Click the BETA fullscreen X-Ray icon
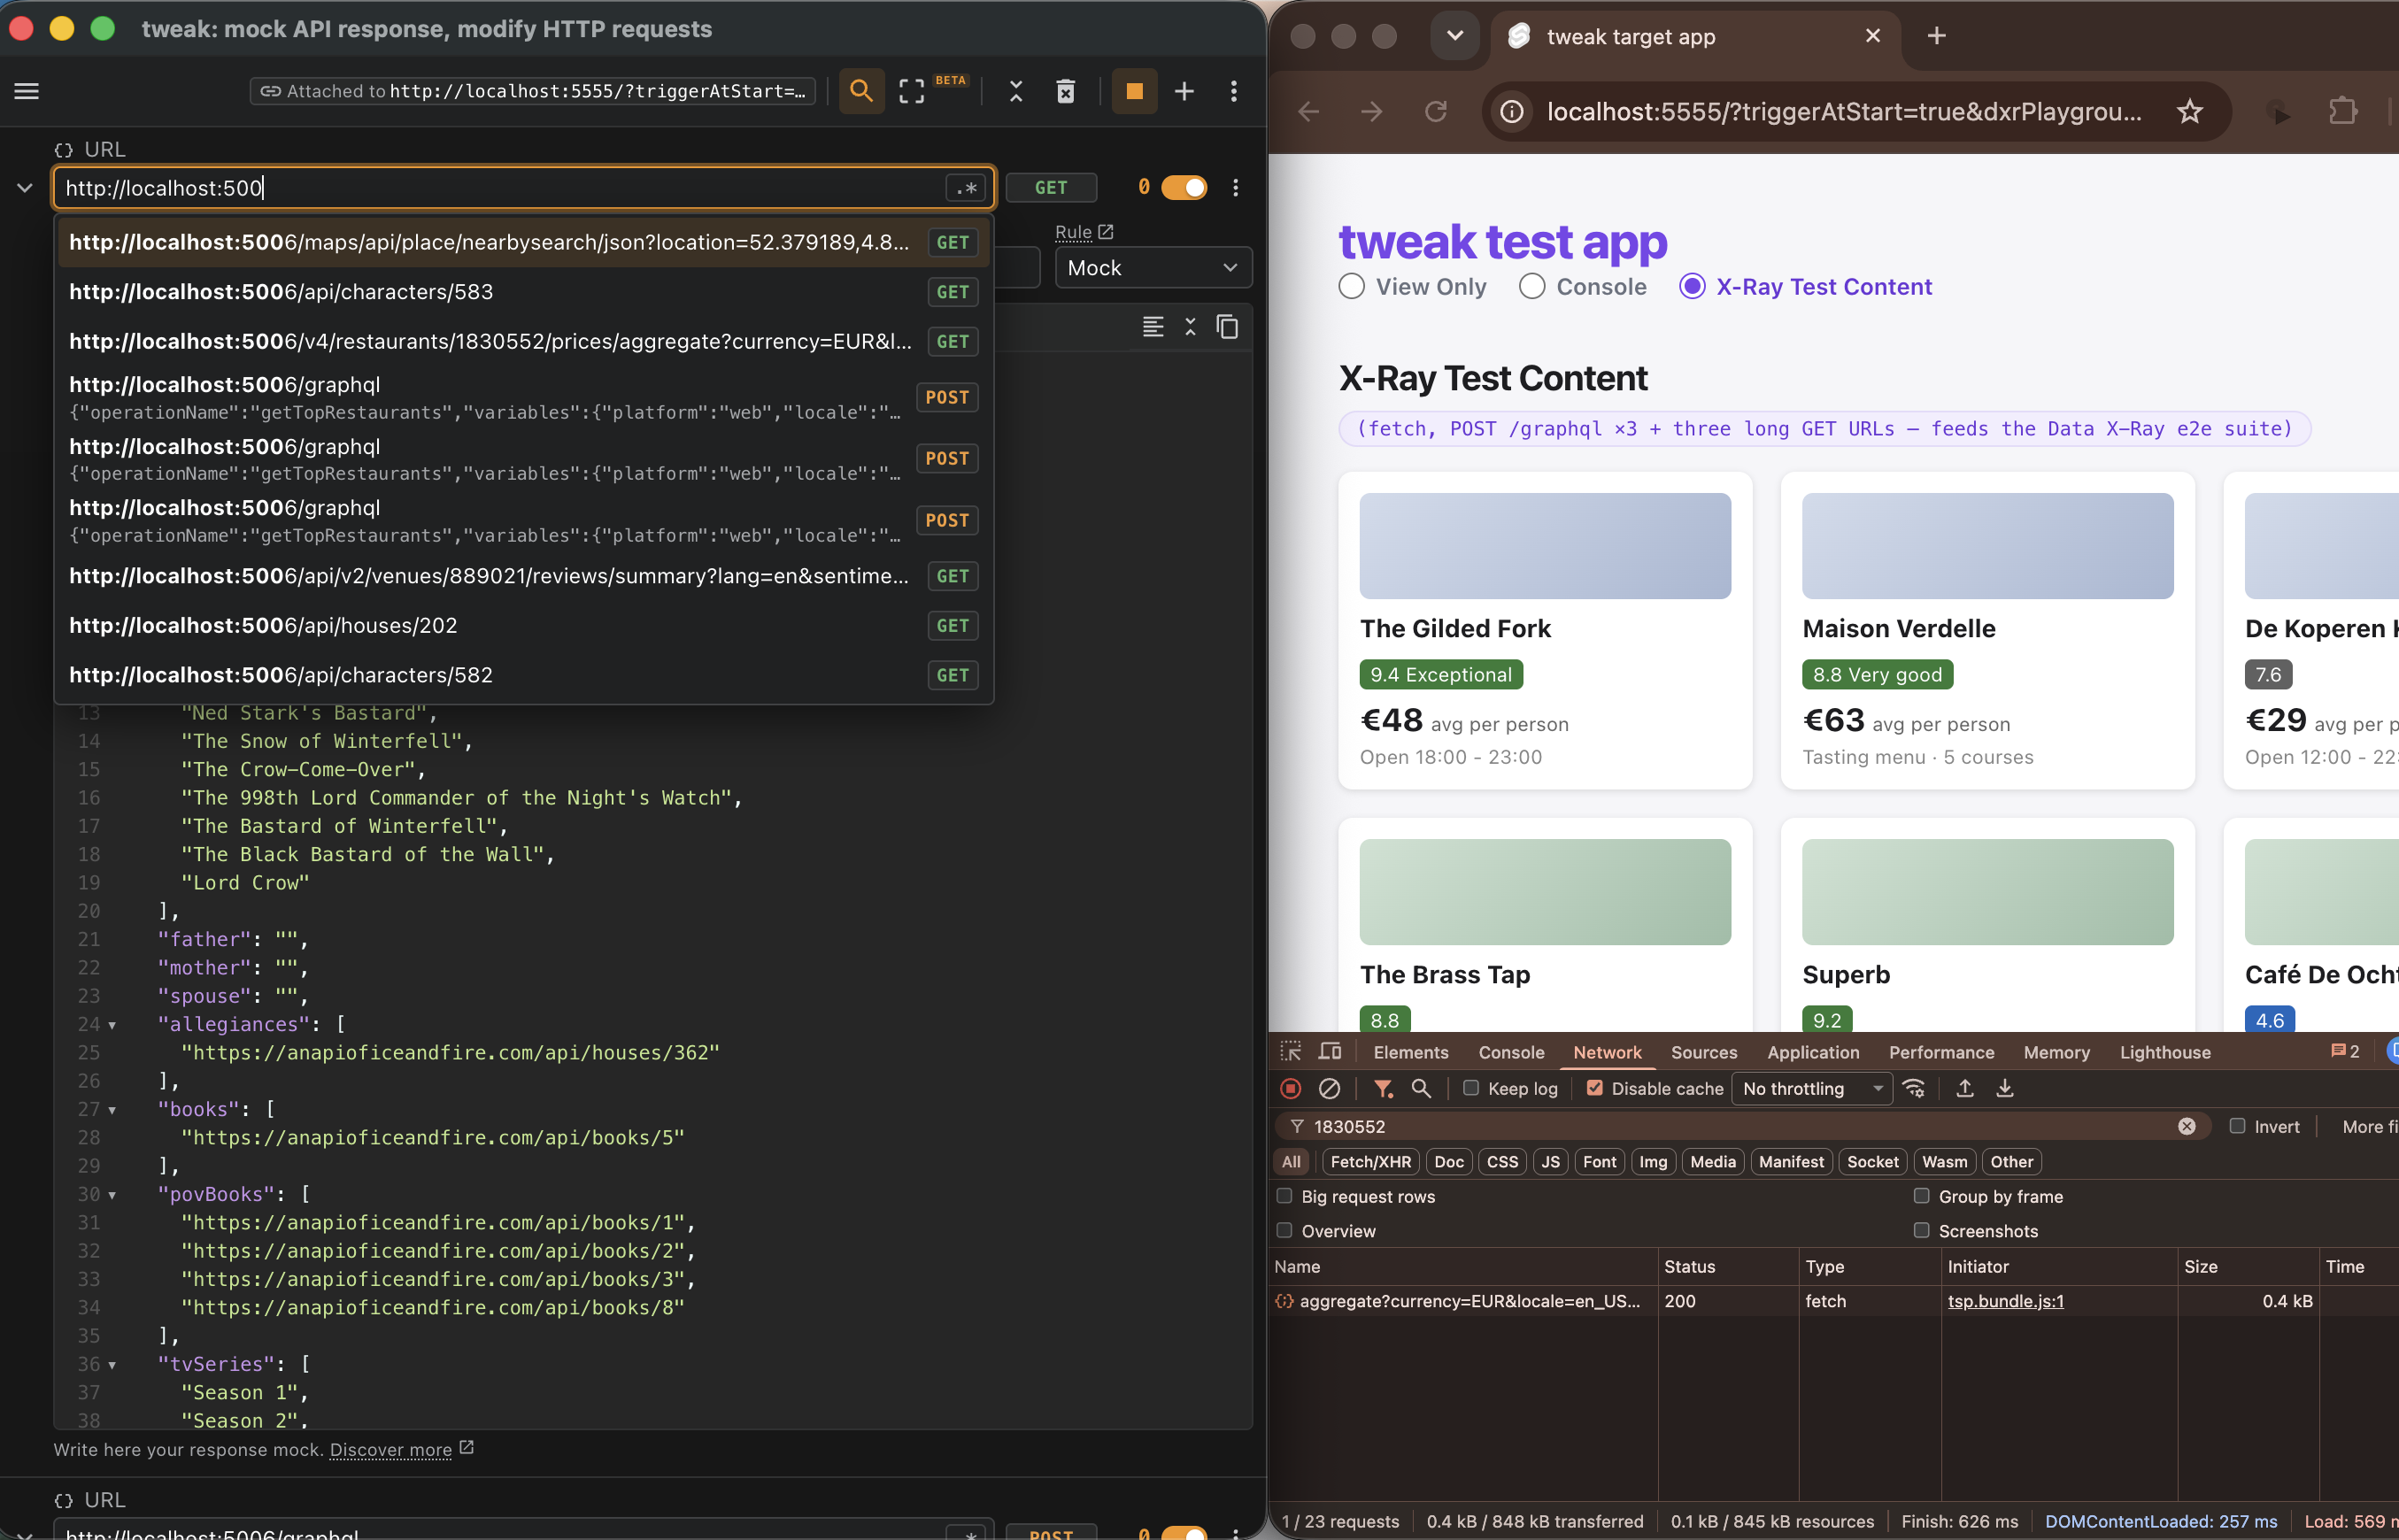The width and height of the screenshot is (2399, 1540). [x=911, y=91]
